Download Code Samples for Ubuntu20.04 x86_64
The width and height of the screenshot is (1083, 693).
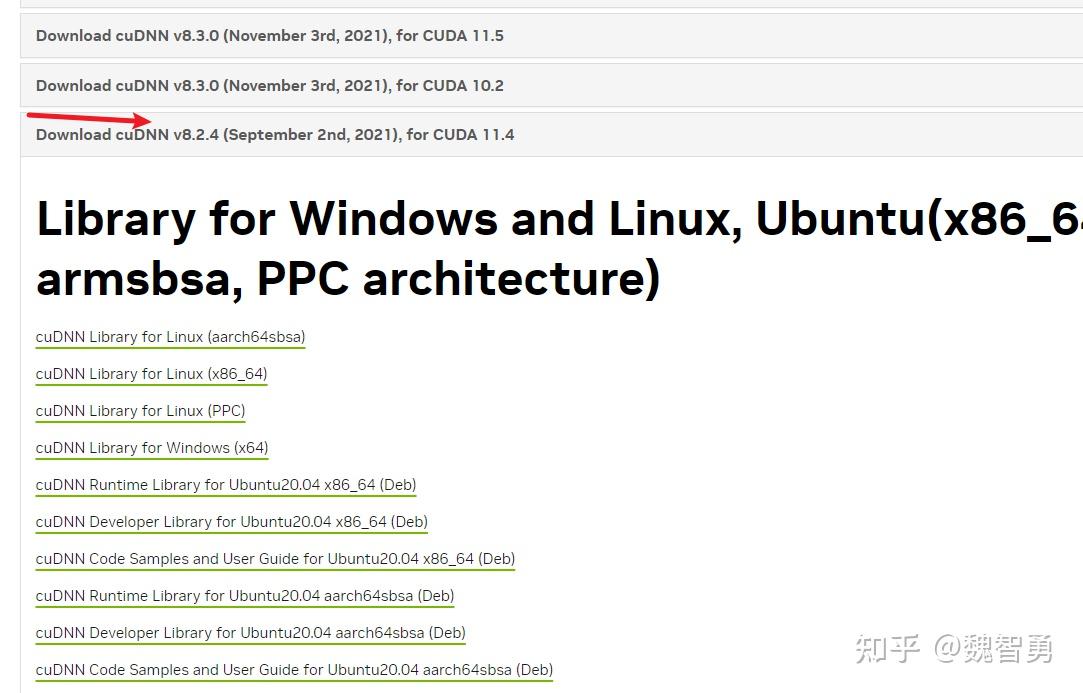tap(275, 558)
